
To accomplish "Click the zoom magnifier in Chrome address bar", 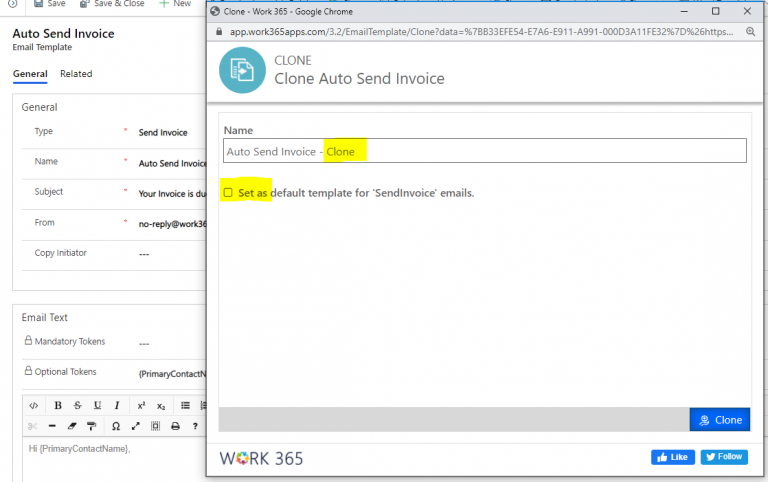I will click(750, 32).
